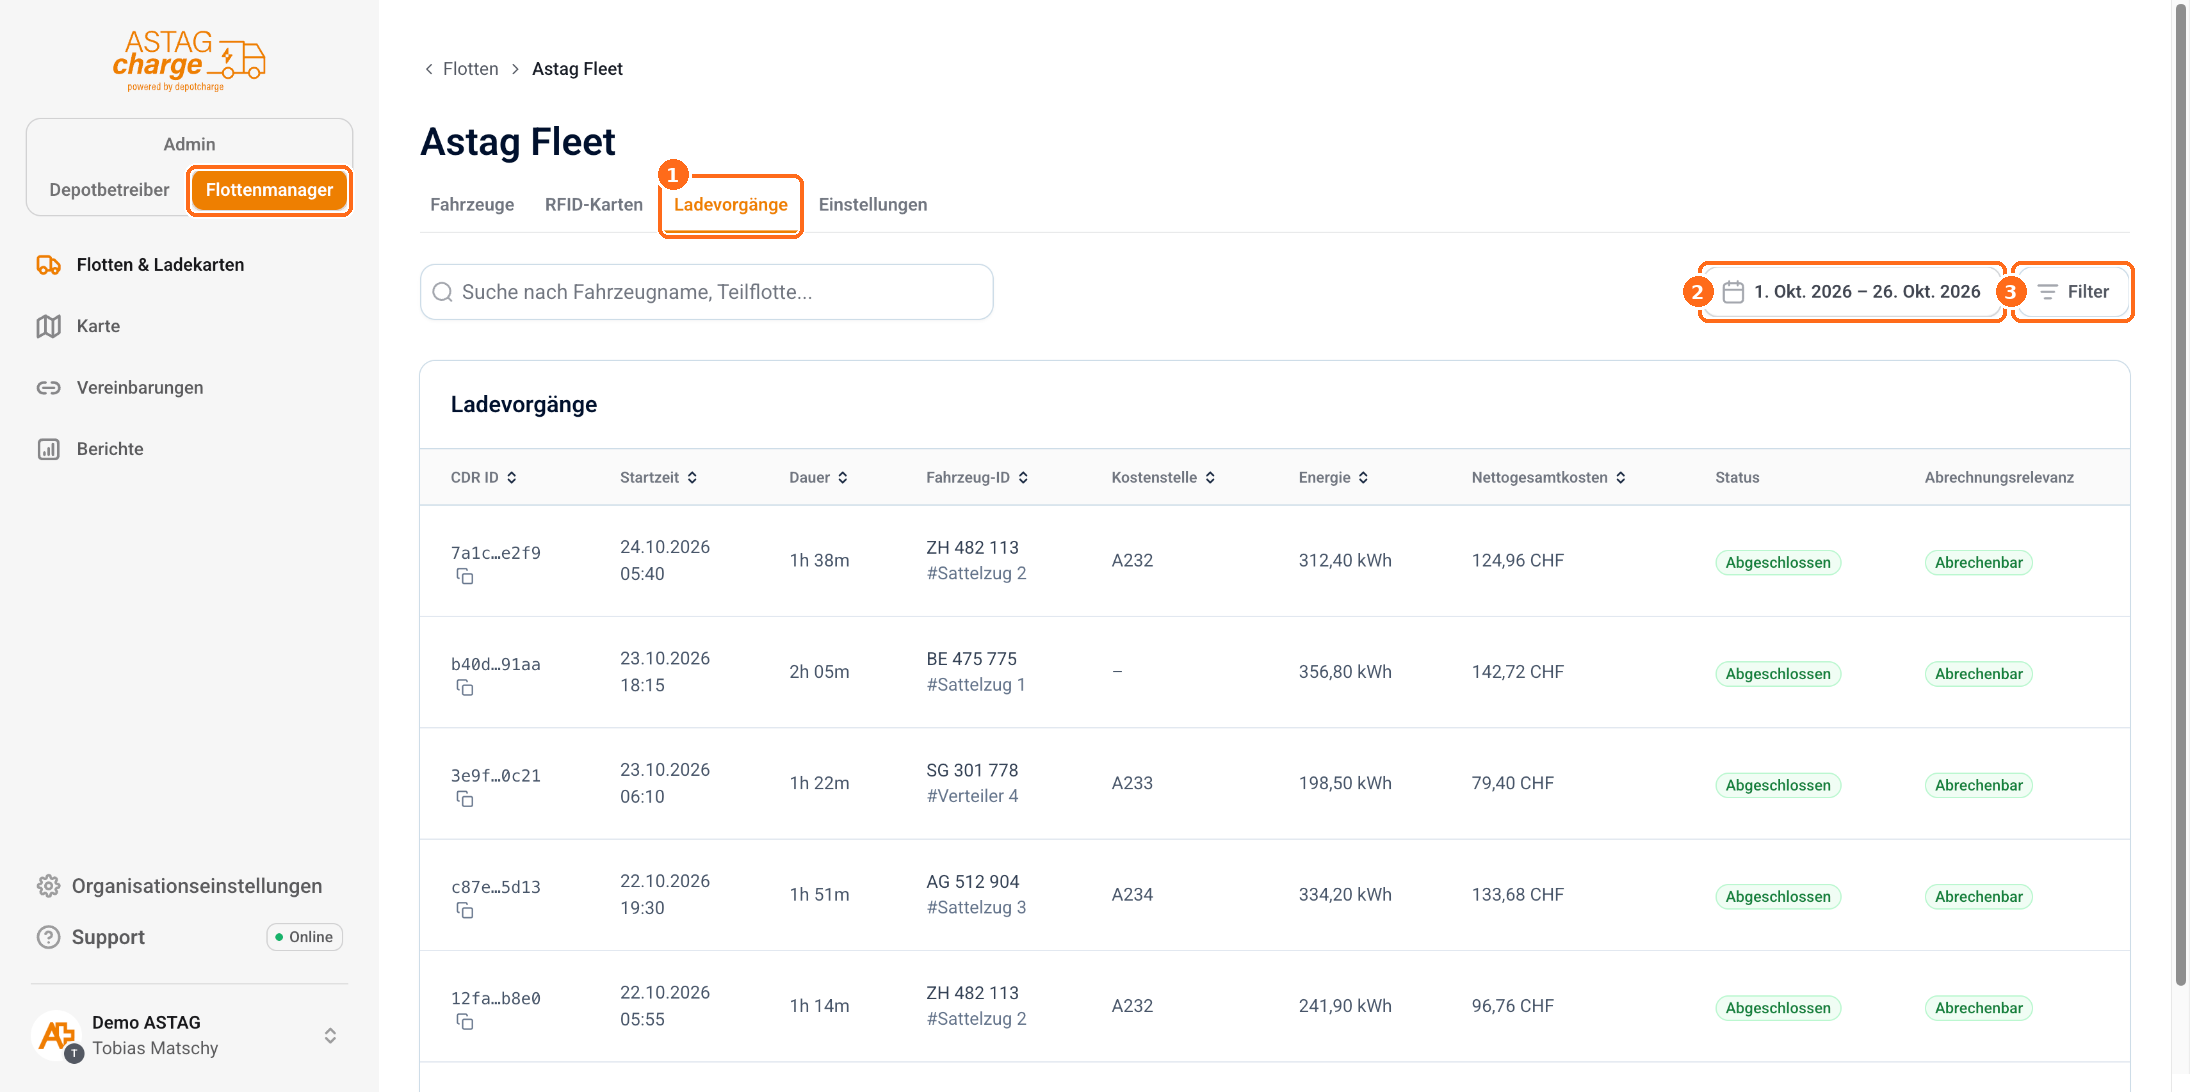Navigate to Flotten breadcrumb link
This screenshot has height=1092, width=2190.
[471, 69]
